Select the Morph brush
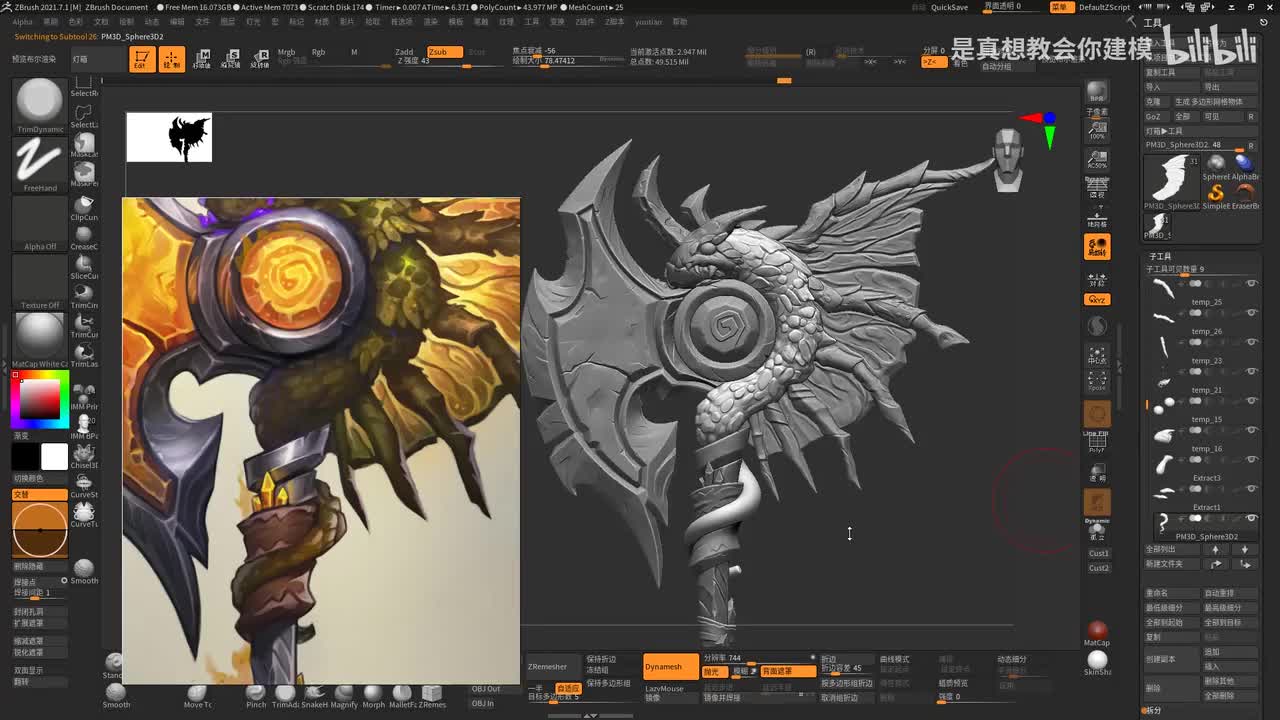Image resolution: width=1280 pixels, height=720 pixels. click(373, 696)
